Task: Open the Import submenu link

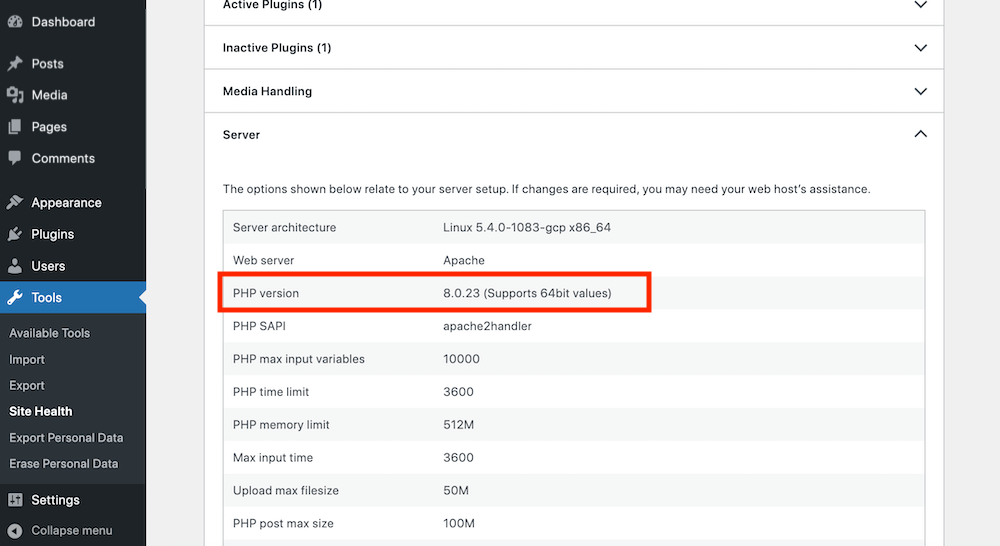Action: click(27, 359)
